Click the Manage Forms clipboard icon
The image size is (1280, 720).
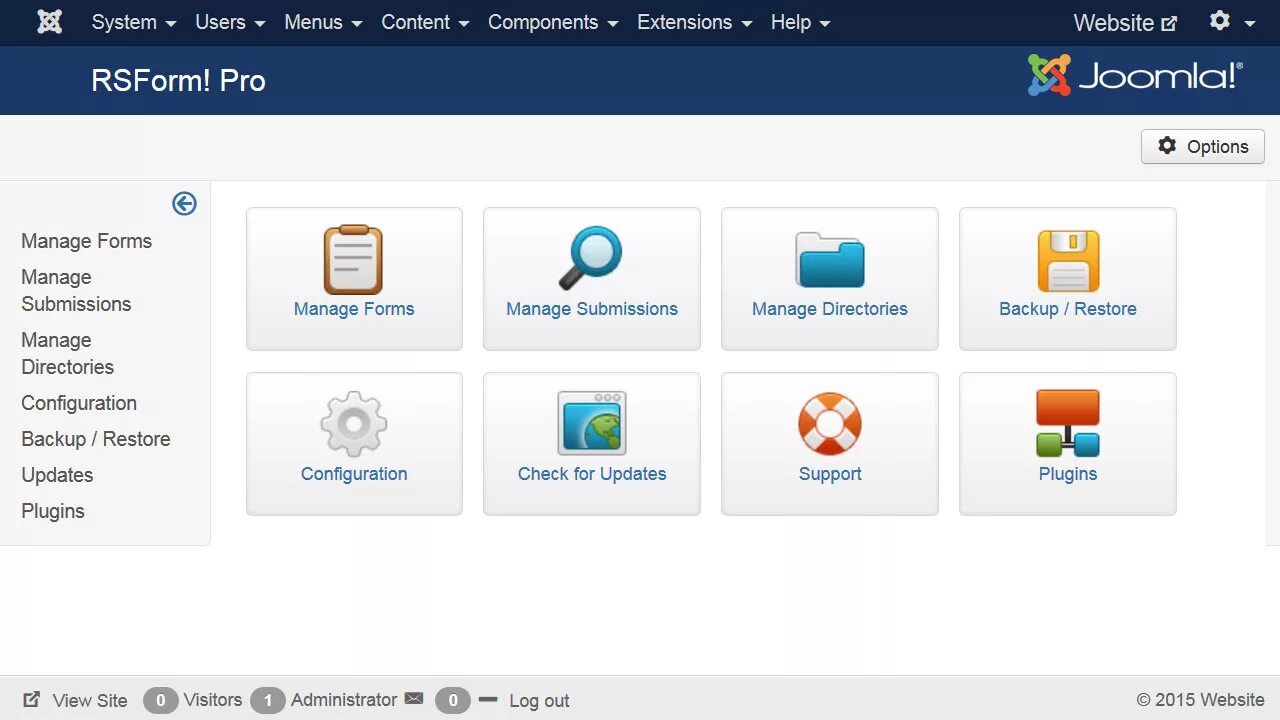point(353,259)
